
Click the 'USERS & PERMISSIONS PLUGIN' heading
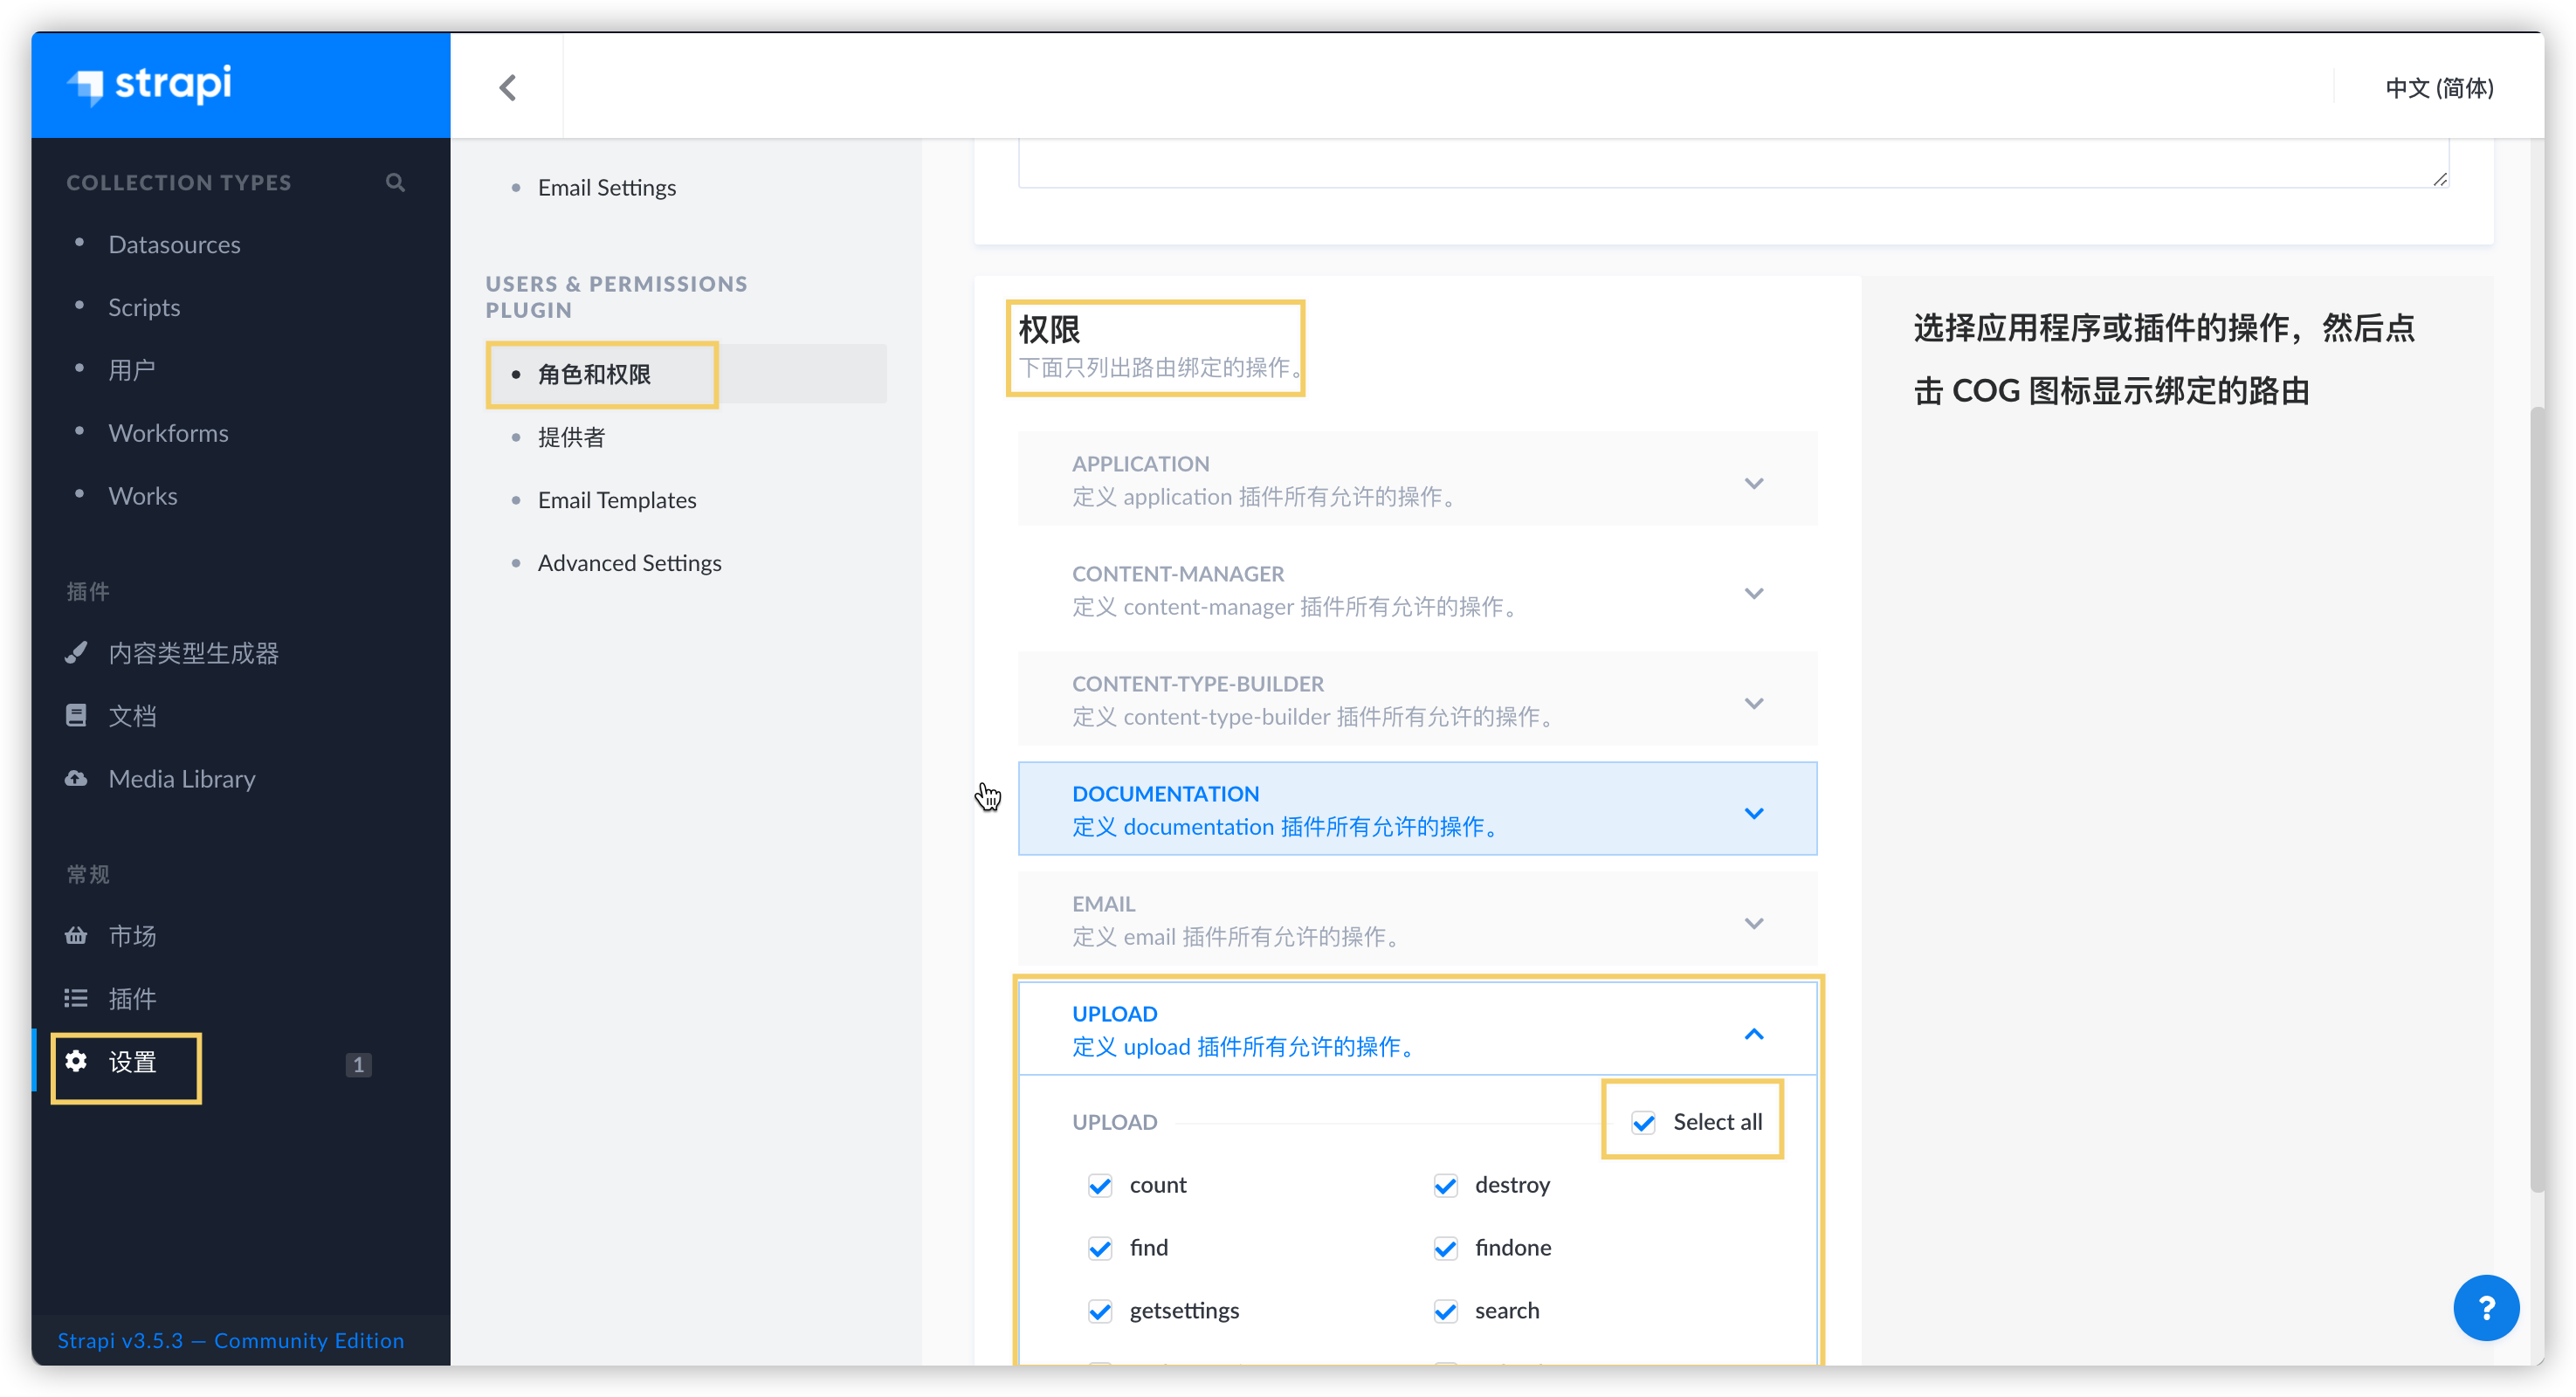pyautogui.click(x=616, y=297)
